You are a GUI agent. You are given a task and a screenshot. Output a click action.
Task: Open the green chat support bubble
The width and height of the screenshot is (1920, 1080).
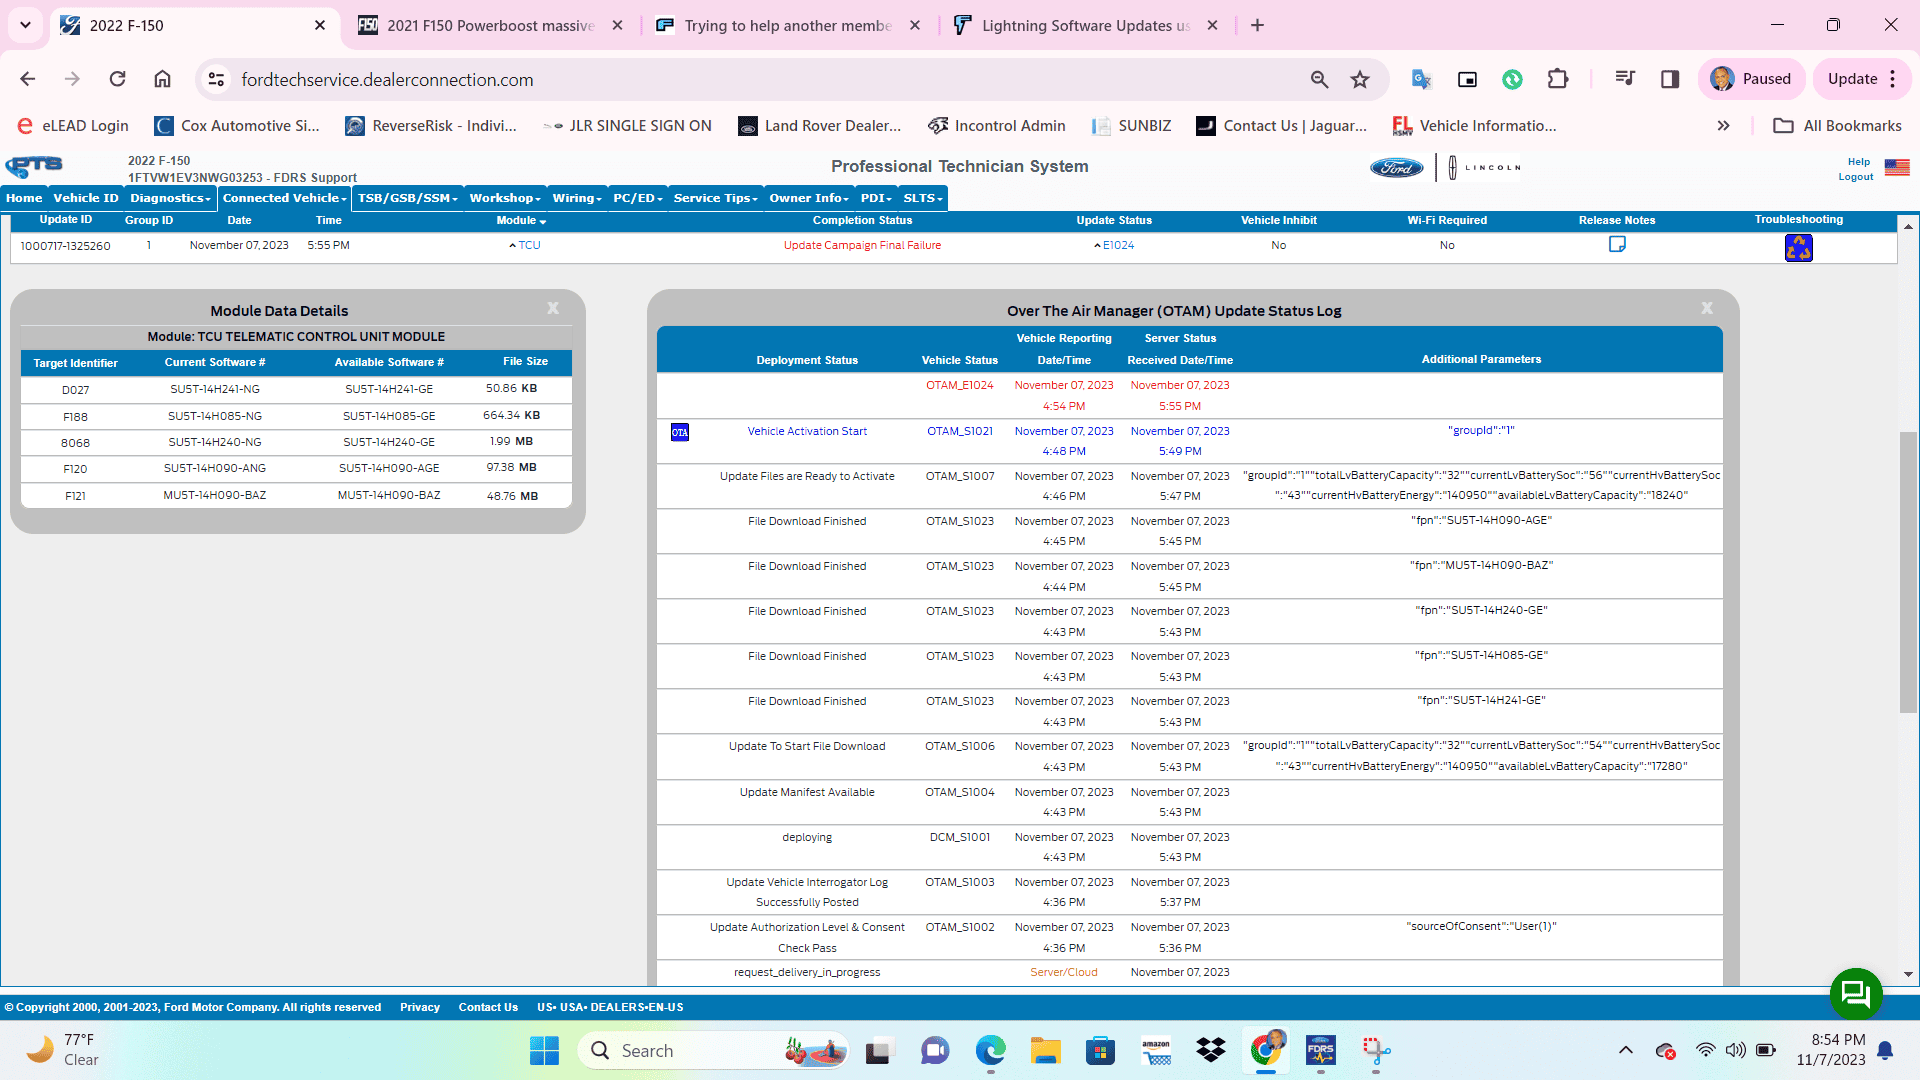(1856, 993)
